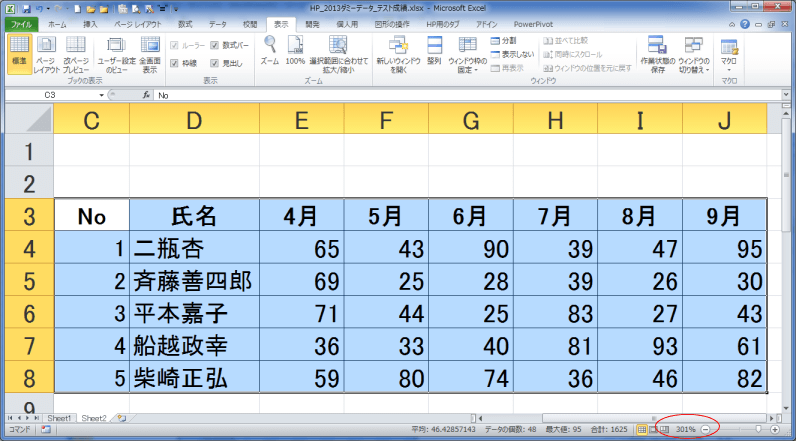796x441 pixels.
Task: Open the ズーム magnifier dialog
Action: [270, 51]
